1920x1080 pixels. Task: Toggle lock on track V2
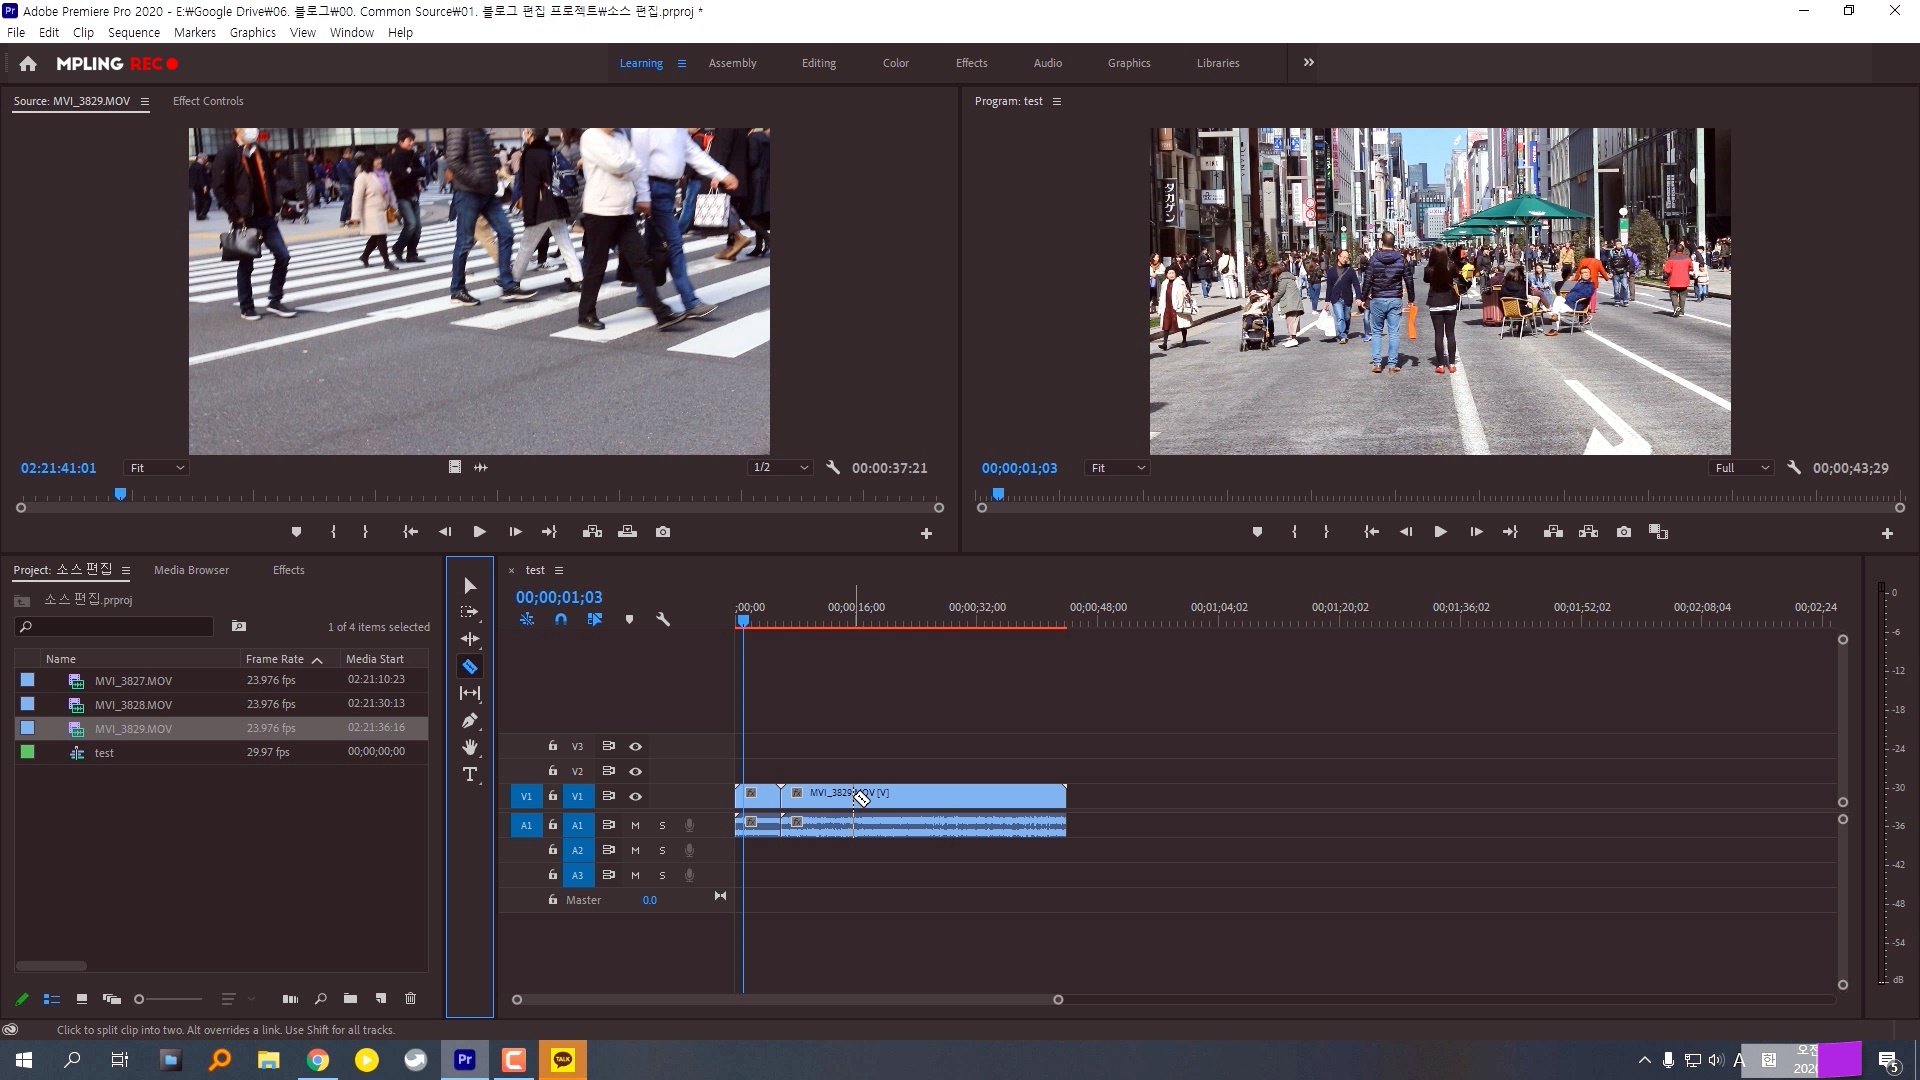pyautogui.click(x=552, y=771)
